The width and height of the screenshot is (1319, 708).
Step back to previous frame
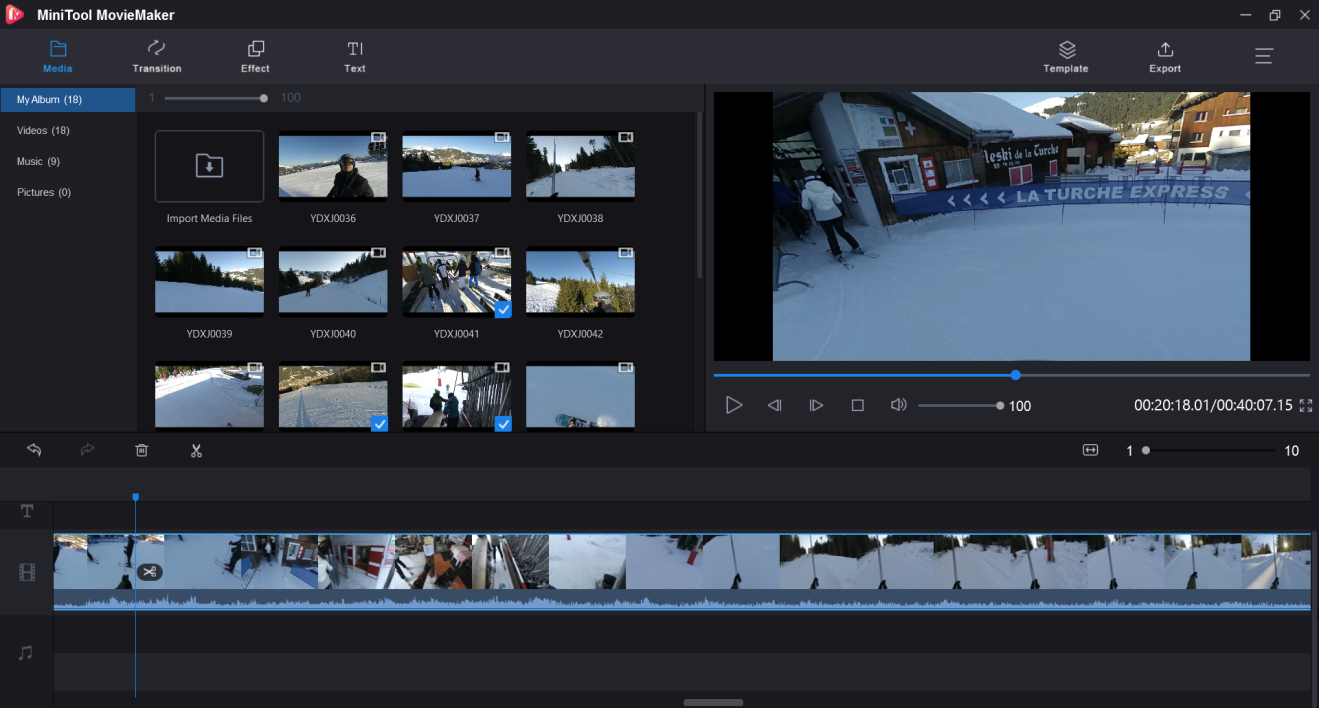(x=774, y=405)
